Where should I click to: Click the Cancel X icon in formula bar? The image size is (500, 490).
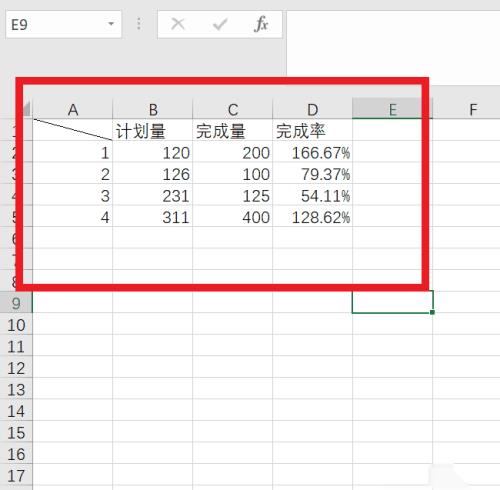[178, 24]
